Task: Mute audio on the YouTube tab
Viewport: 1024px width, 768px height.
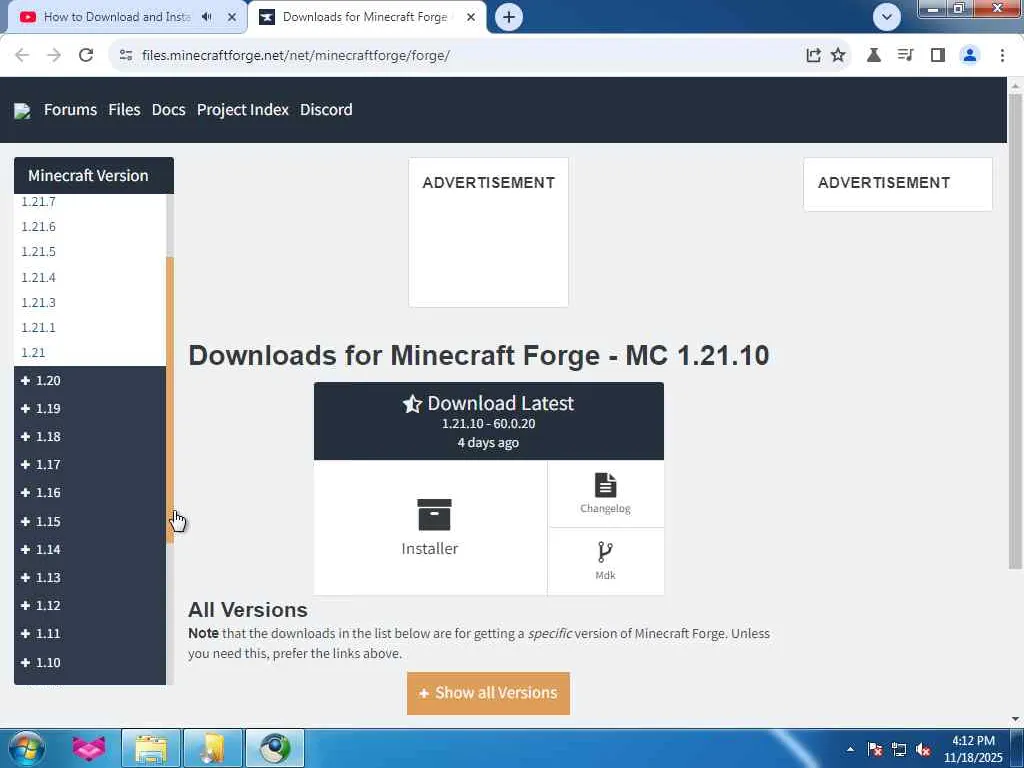Action: pyautogui.click(x=207, y=17)
